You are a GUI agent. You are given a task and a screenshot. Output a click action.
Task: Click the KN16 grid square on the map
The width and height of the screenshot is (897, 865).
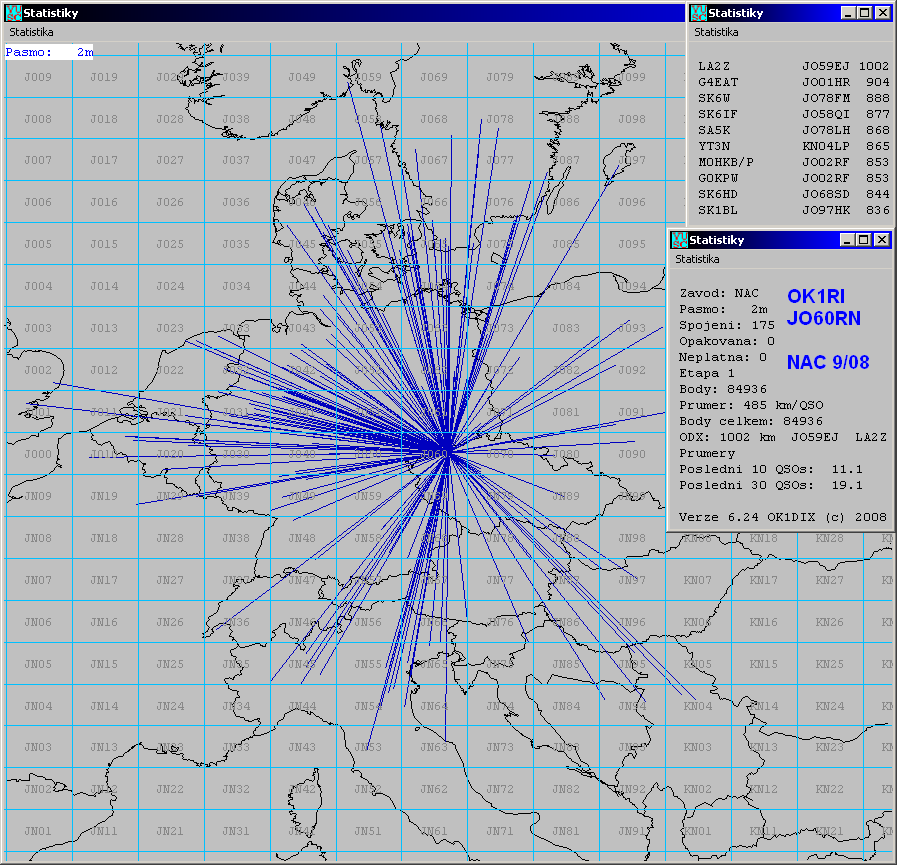pos(763,622)
